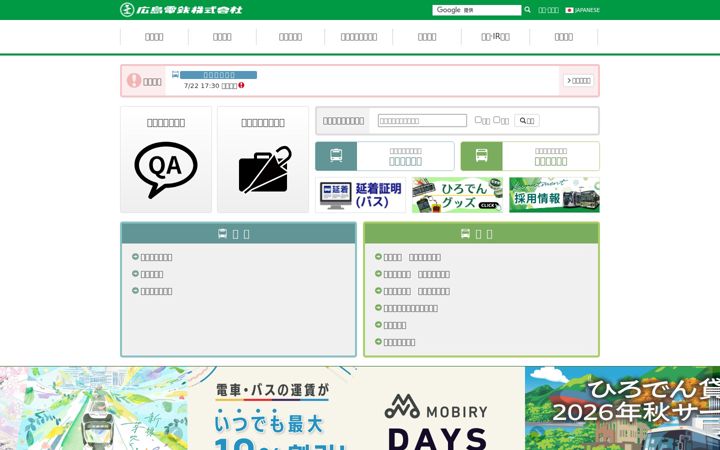Focus the Google site search field

[x=477, y=10]
